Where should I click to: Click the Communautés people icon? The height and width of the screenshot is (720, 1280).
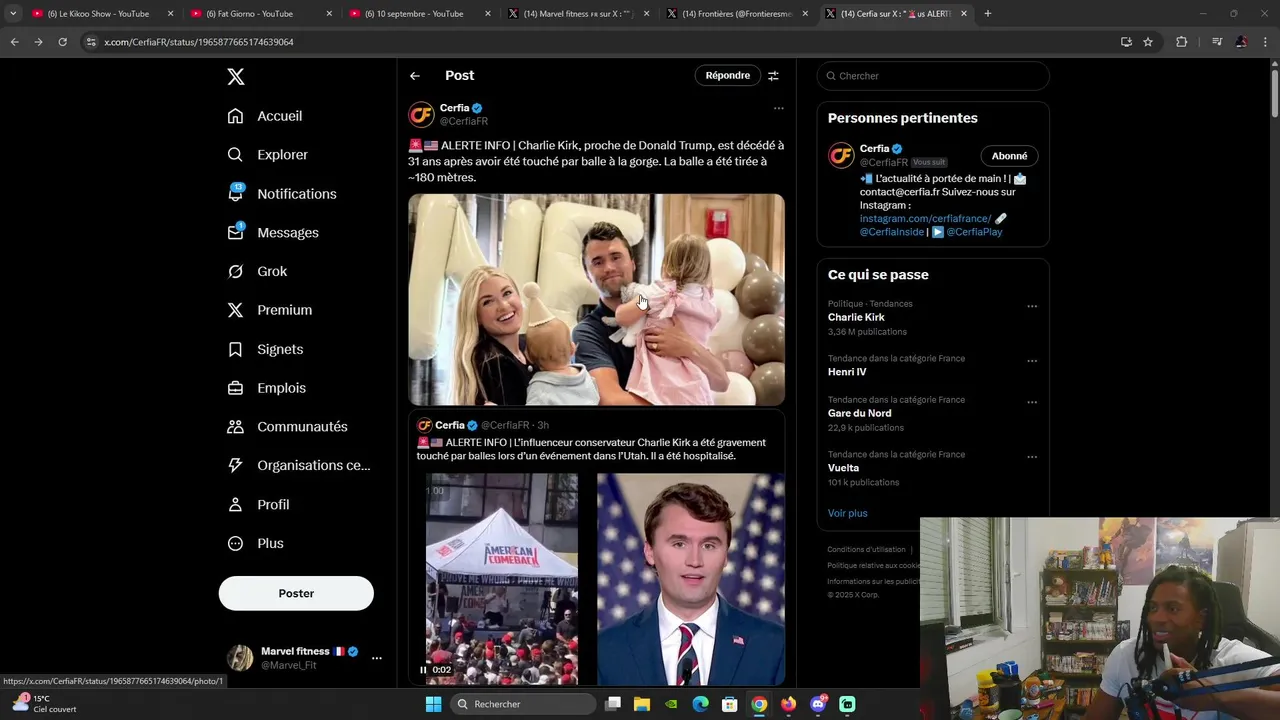click(235, 427)
